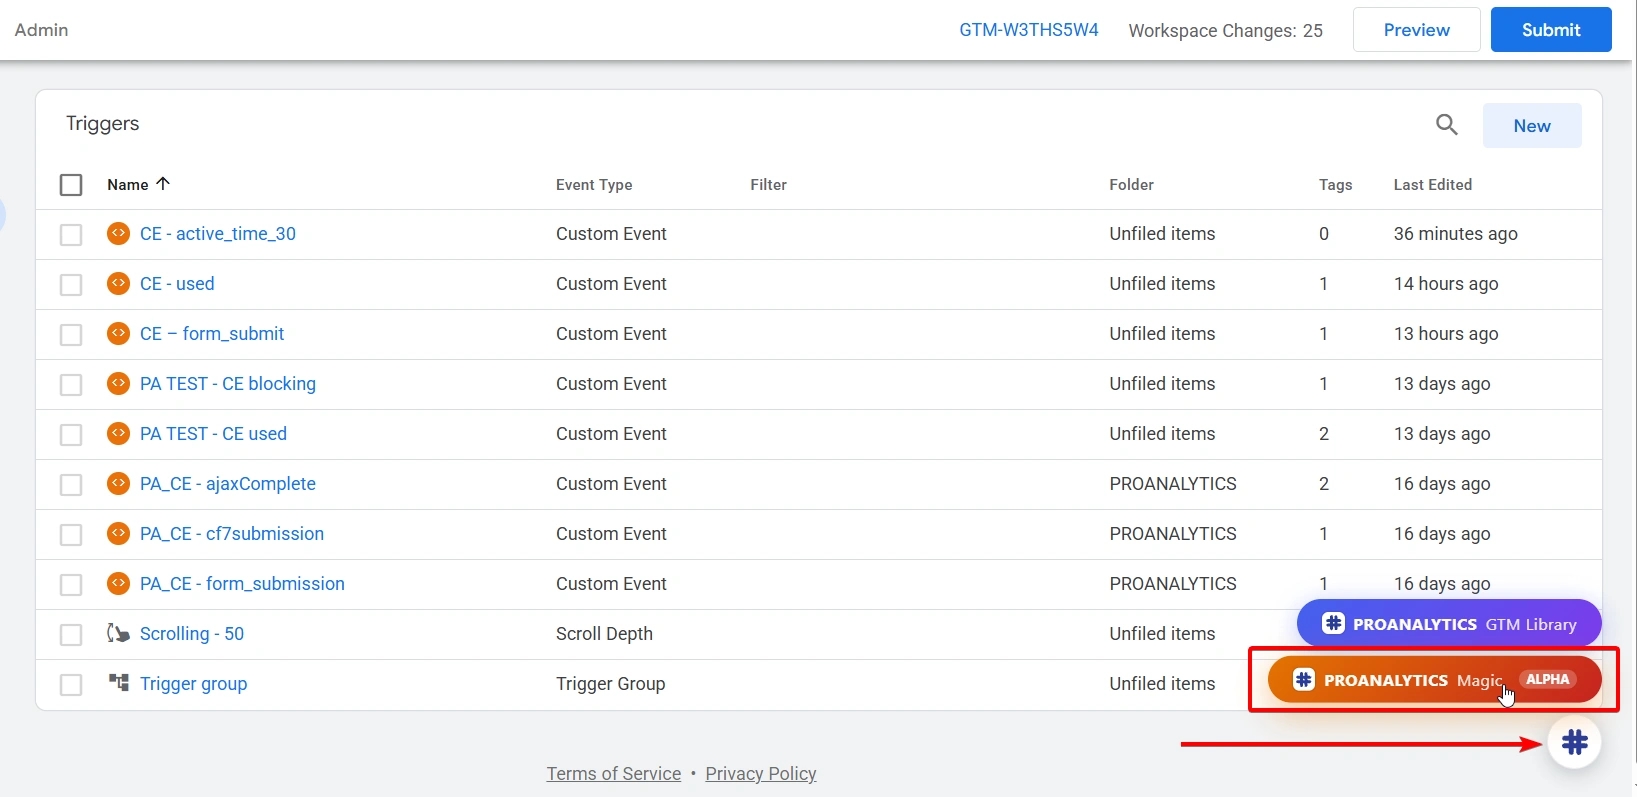This screenshot has width=1637, height=797.
Task: Create a New trigger
Action: 1532,126
